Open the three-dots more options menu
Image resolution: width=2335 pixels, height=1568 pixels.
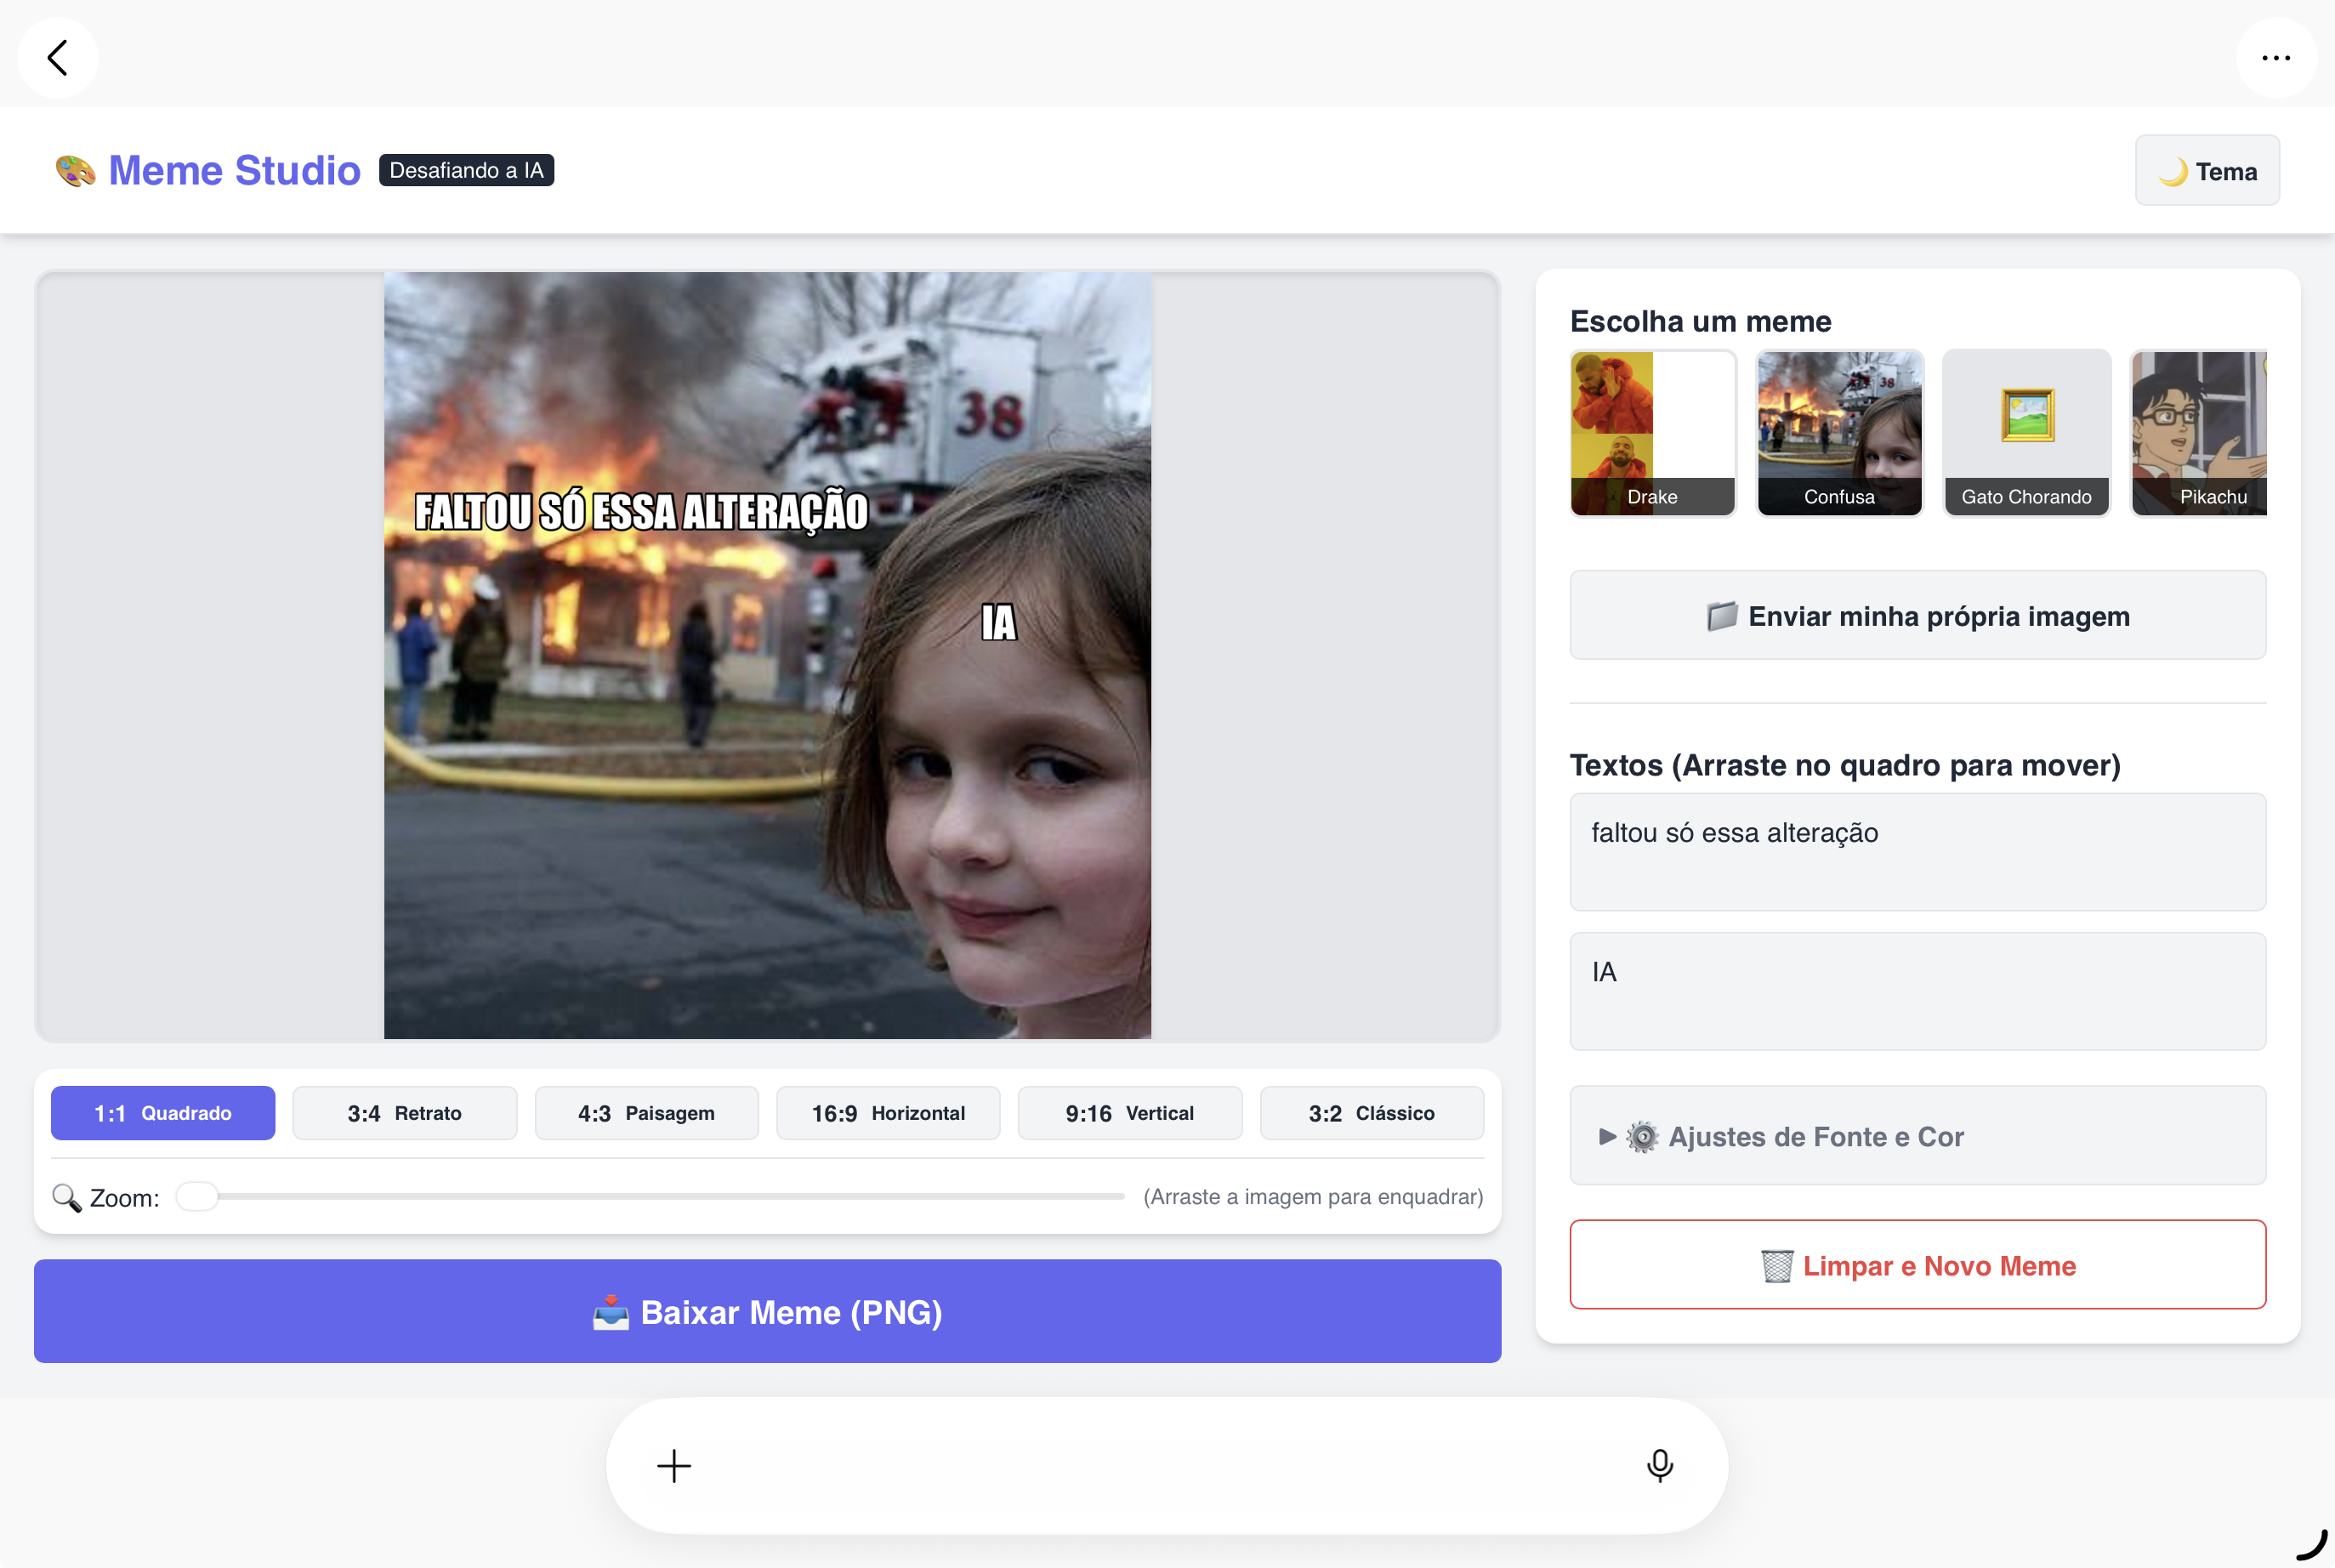pos(2276,57)
